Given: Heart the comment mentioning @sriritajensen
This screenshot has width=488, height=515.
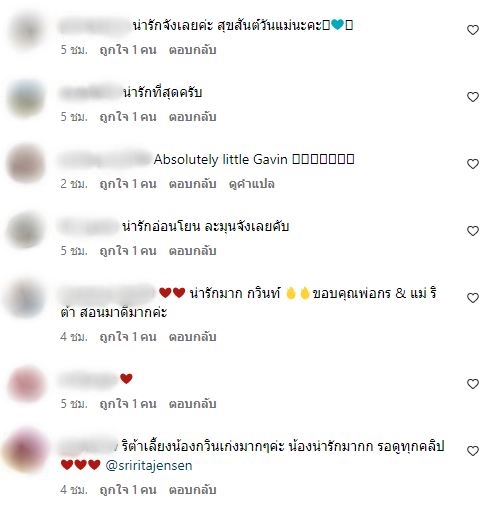Looking at the screenshot, I should 472,451.
